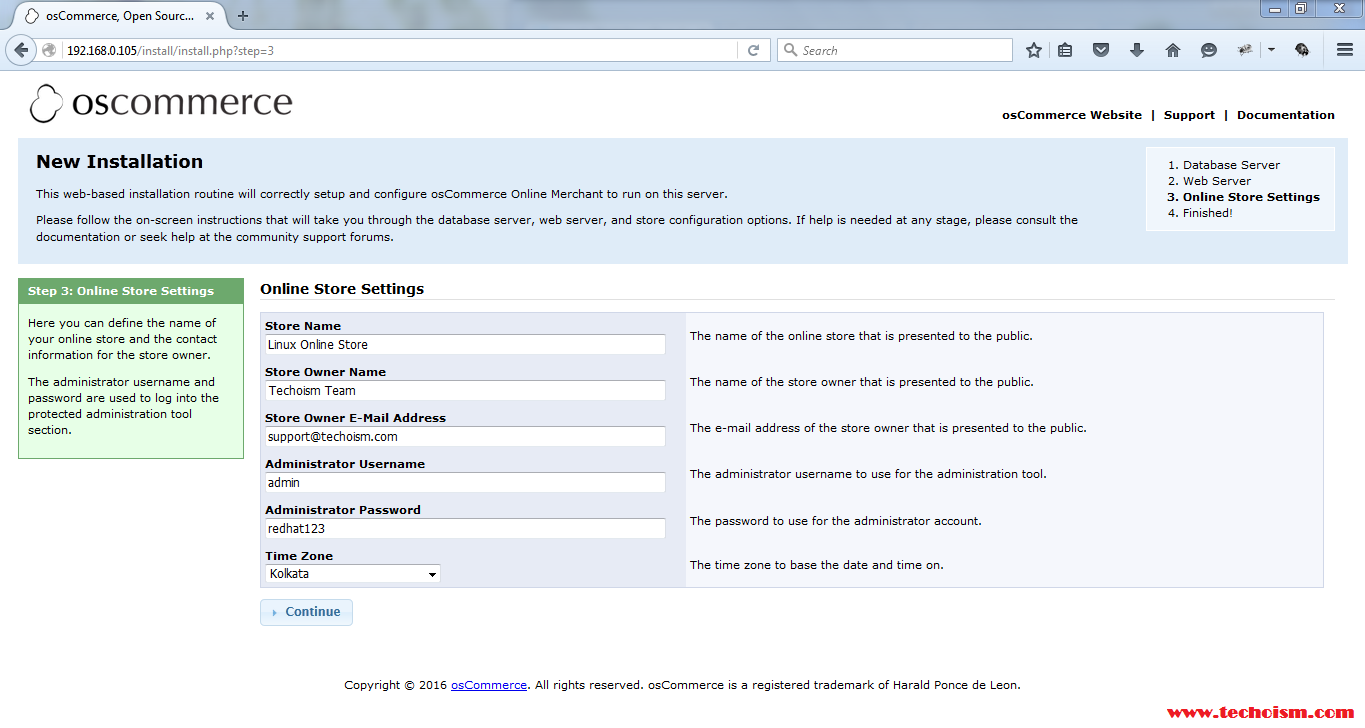Open the downloads arrow icon

pyautogui.click(x=1137, y=50)
